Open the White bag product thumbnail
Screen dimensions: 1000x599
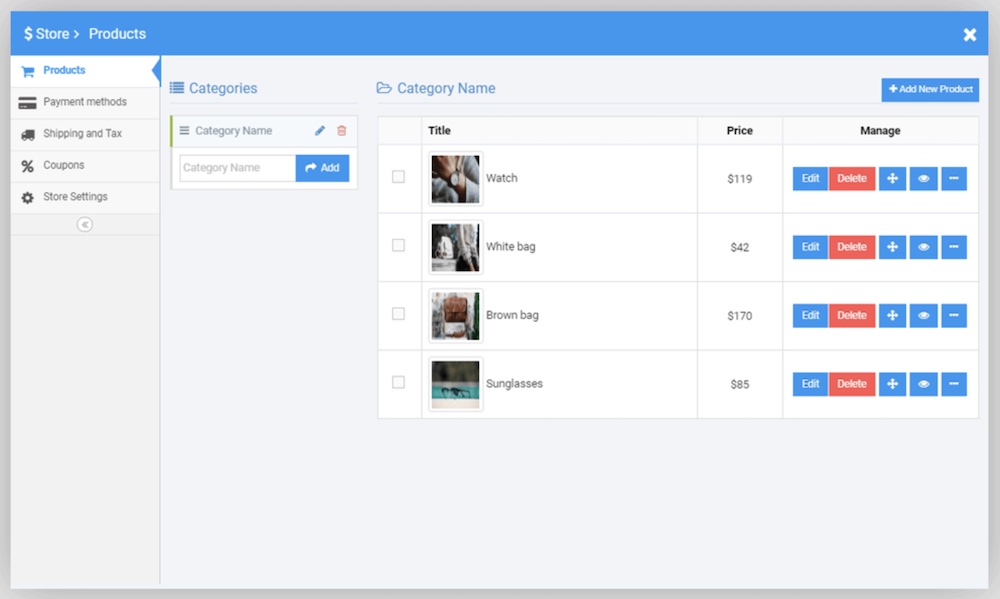coord(455,248)
